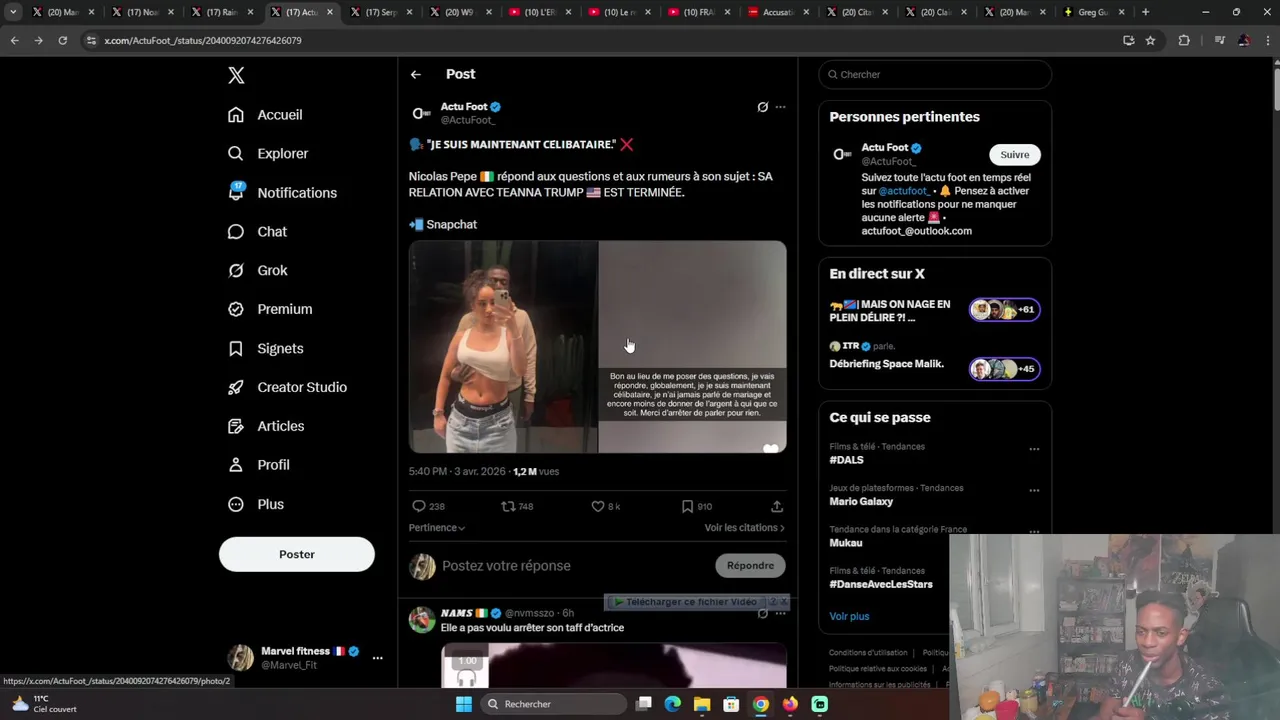Switch to the Accusation browser tab
The image size is (1280, 720).
click(x=780, y=12)
